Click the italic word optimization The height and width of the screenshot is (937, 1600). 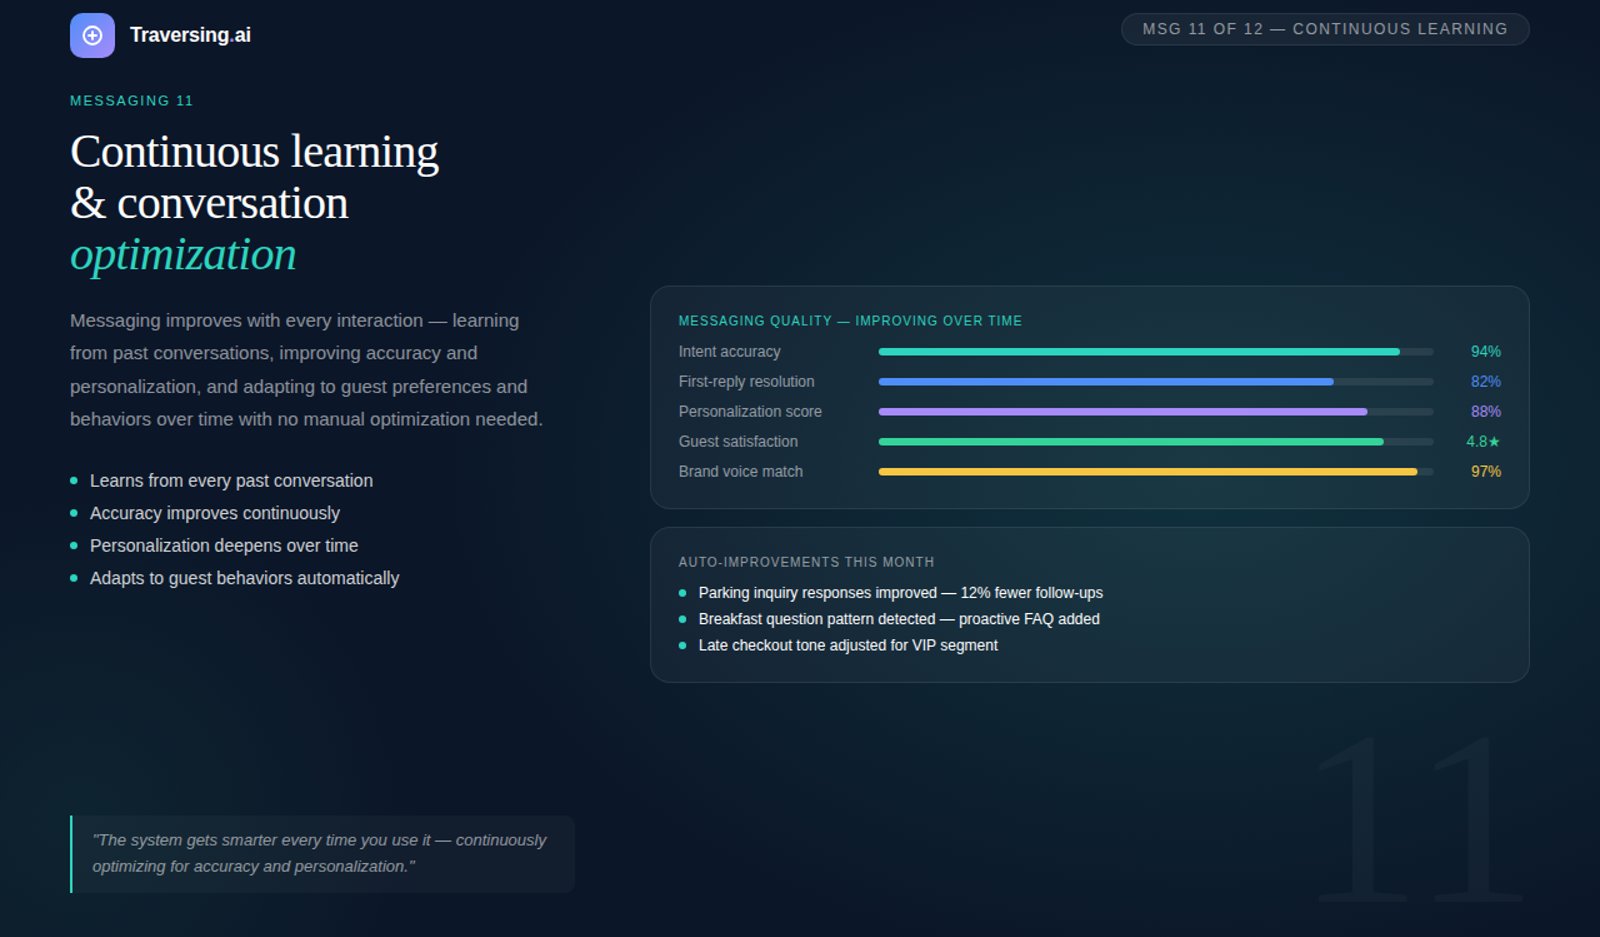[183, 255]
